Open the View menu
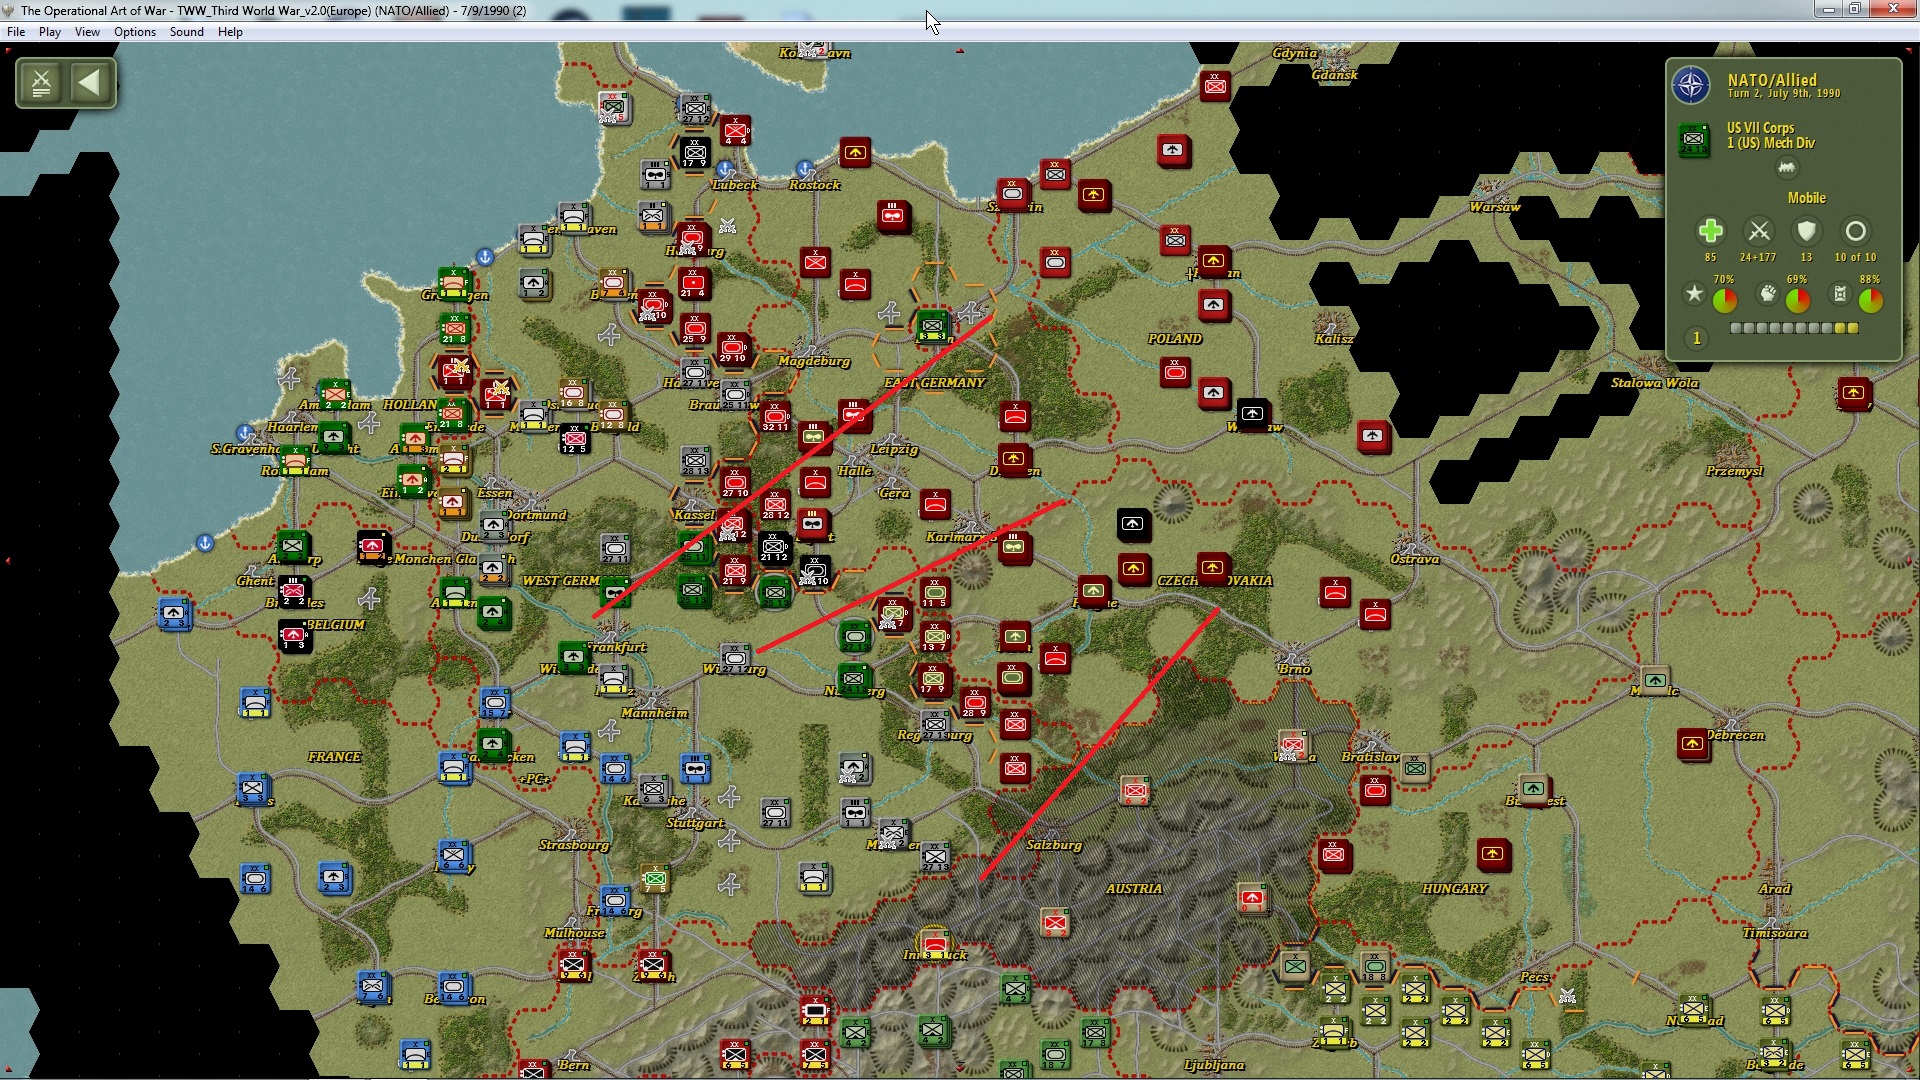The height and width of the screenshot is (1080, 1920). pos(87,32)
